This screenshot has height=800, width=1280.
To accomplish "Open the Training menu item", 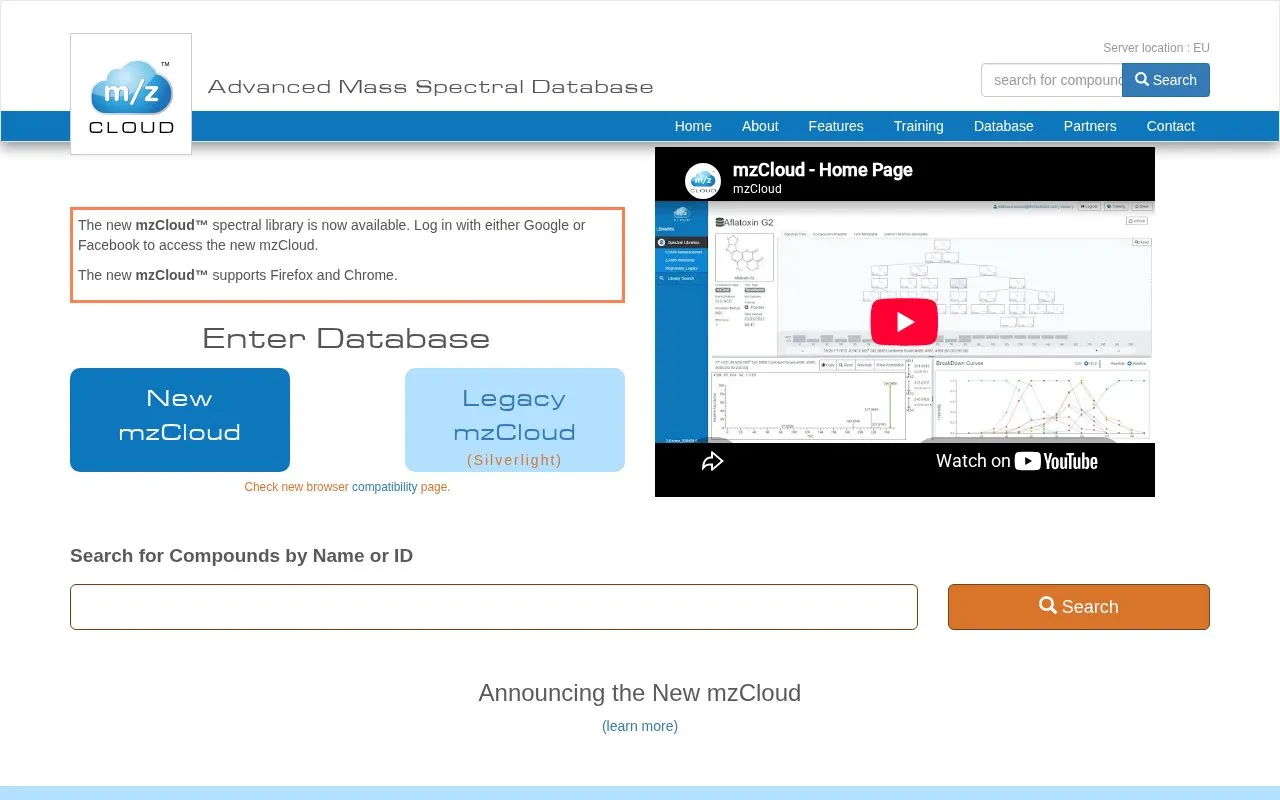I will 918,126.
